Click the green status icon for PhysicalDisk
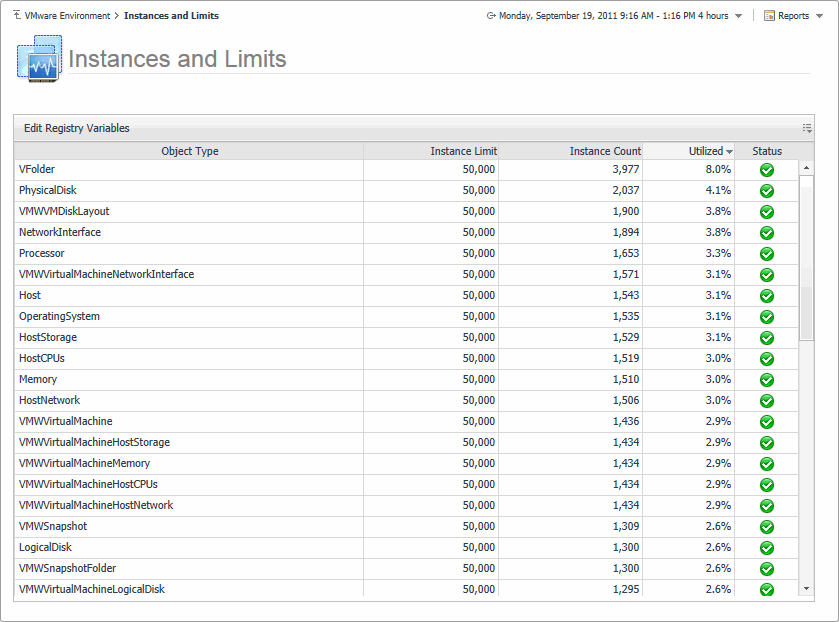Viewport: 839px width, 622px height. (x=767, y=191)
